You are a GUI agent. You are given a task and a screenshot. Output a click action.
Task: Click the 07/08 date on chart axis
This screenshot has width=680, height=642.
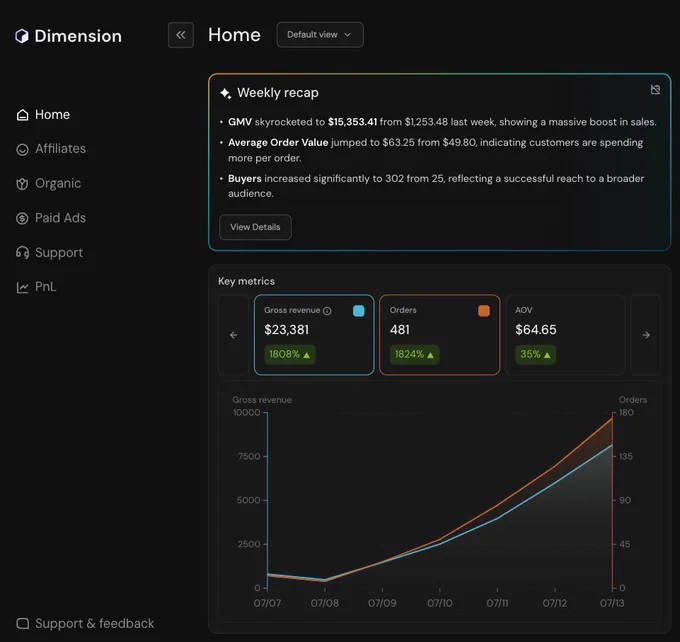[325, 603]
